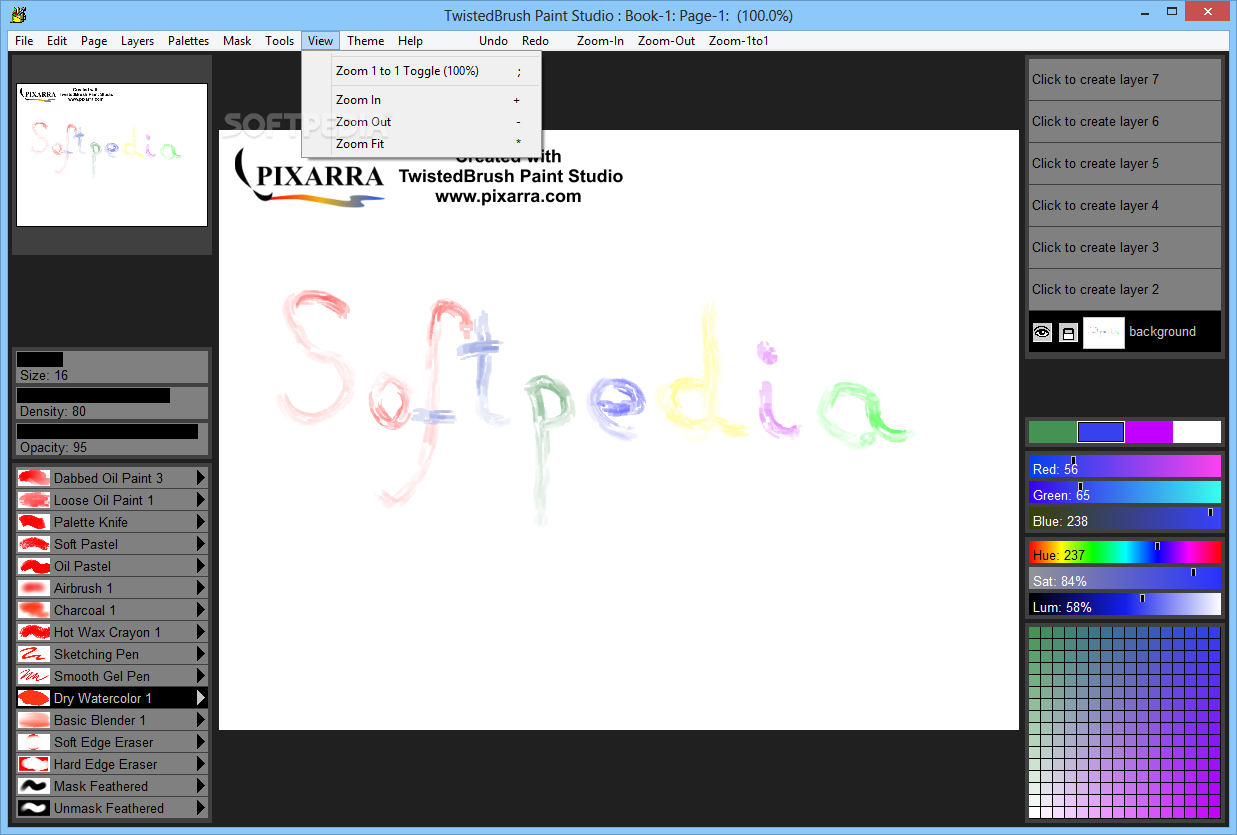Image resolution: width=1237 pixels, height=835 pixels.
Task: Expand the Soft Pastel arrow
Action: tap(201, 544)
